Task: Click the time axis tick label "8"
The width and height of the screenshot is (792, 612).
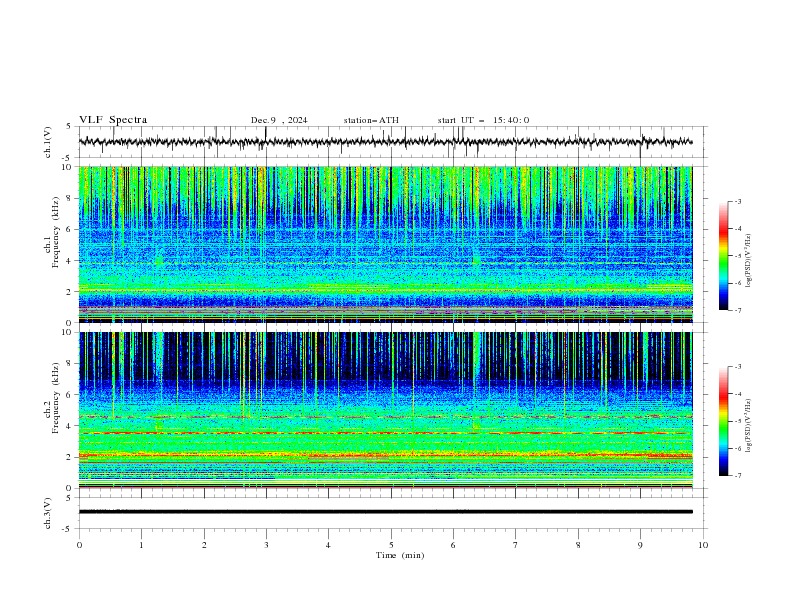Action: (578, 545)
